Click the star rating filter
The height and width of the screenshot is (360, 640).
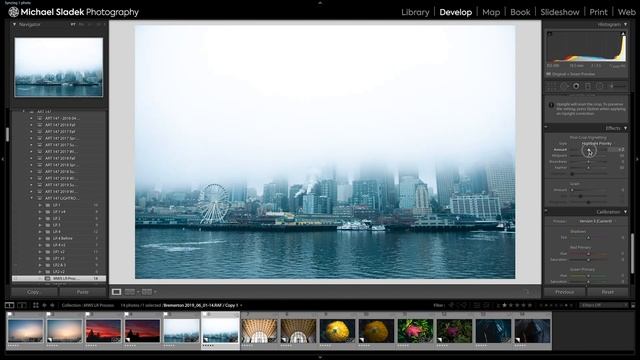point(517,305)
